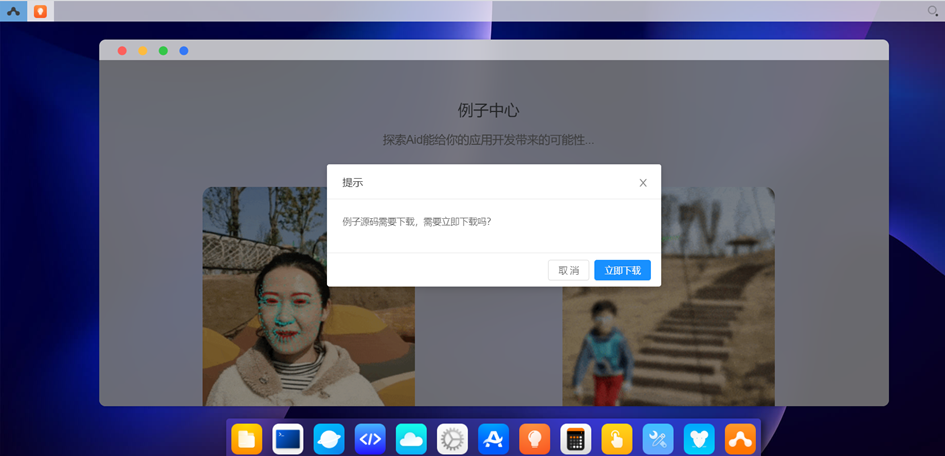Open the code editor dock icon

click(370, 439)
